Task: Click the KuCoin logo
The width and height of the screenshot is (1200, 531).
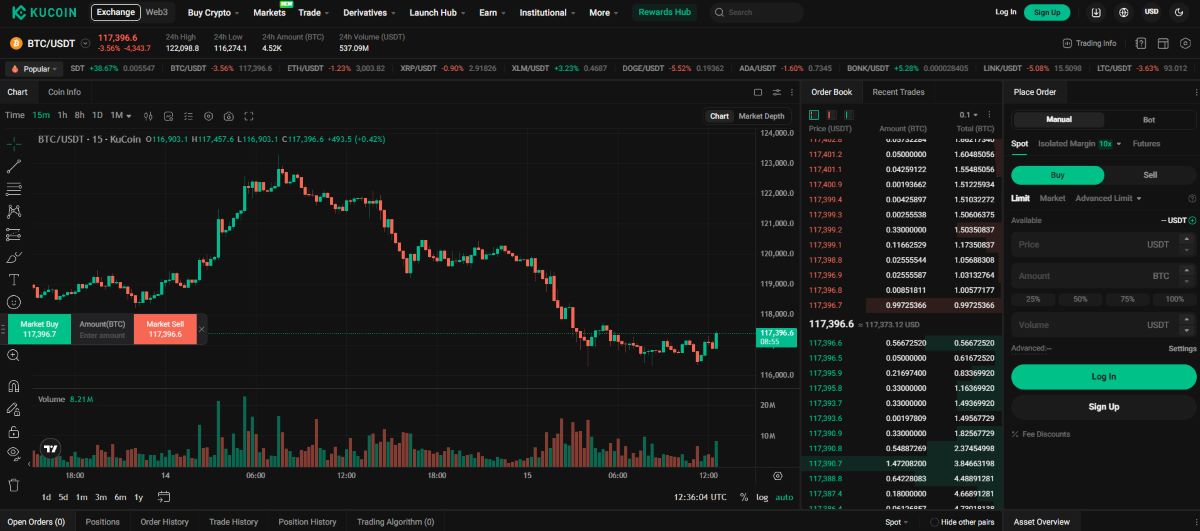Action: tap(46, 12)
